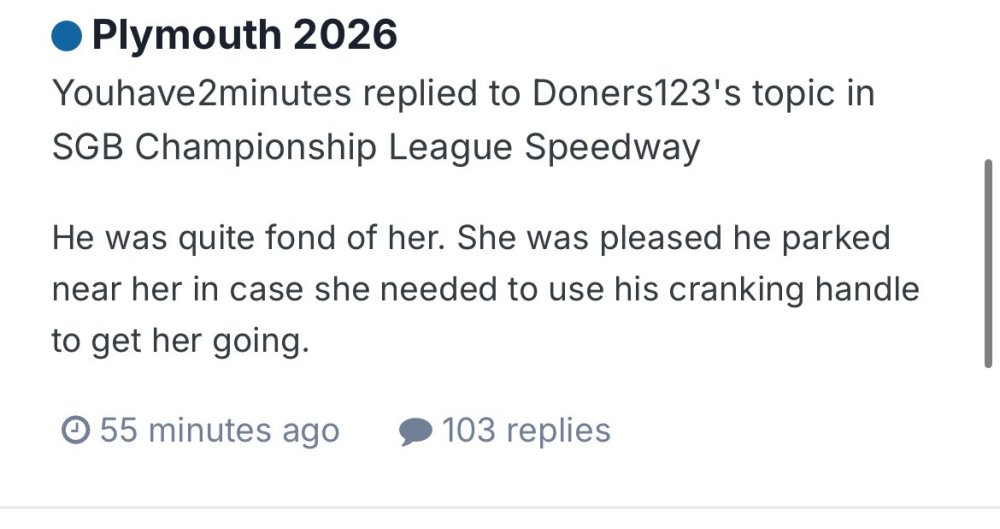Image resolution: width=1000 pixels, height=529 pixels.
Task: Click the word 'replies' after 103
Action: [x=558, y=431]
